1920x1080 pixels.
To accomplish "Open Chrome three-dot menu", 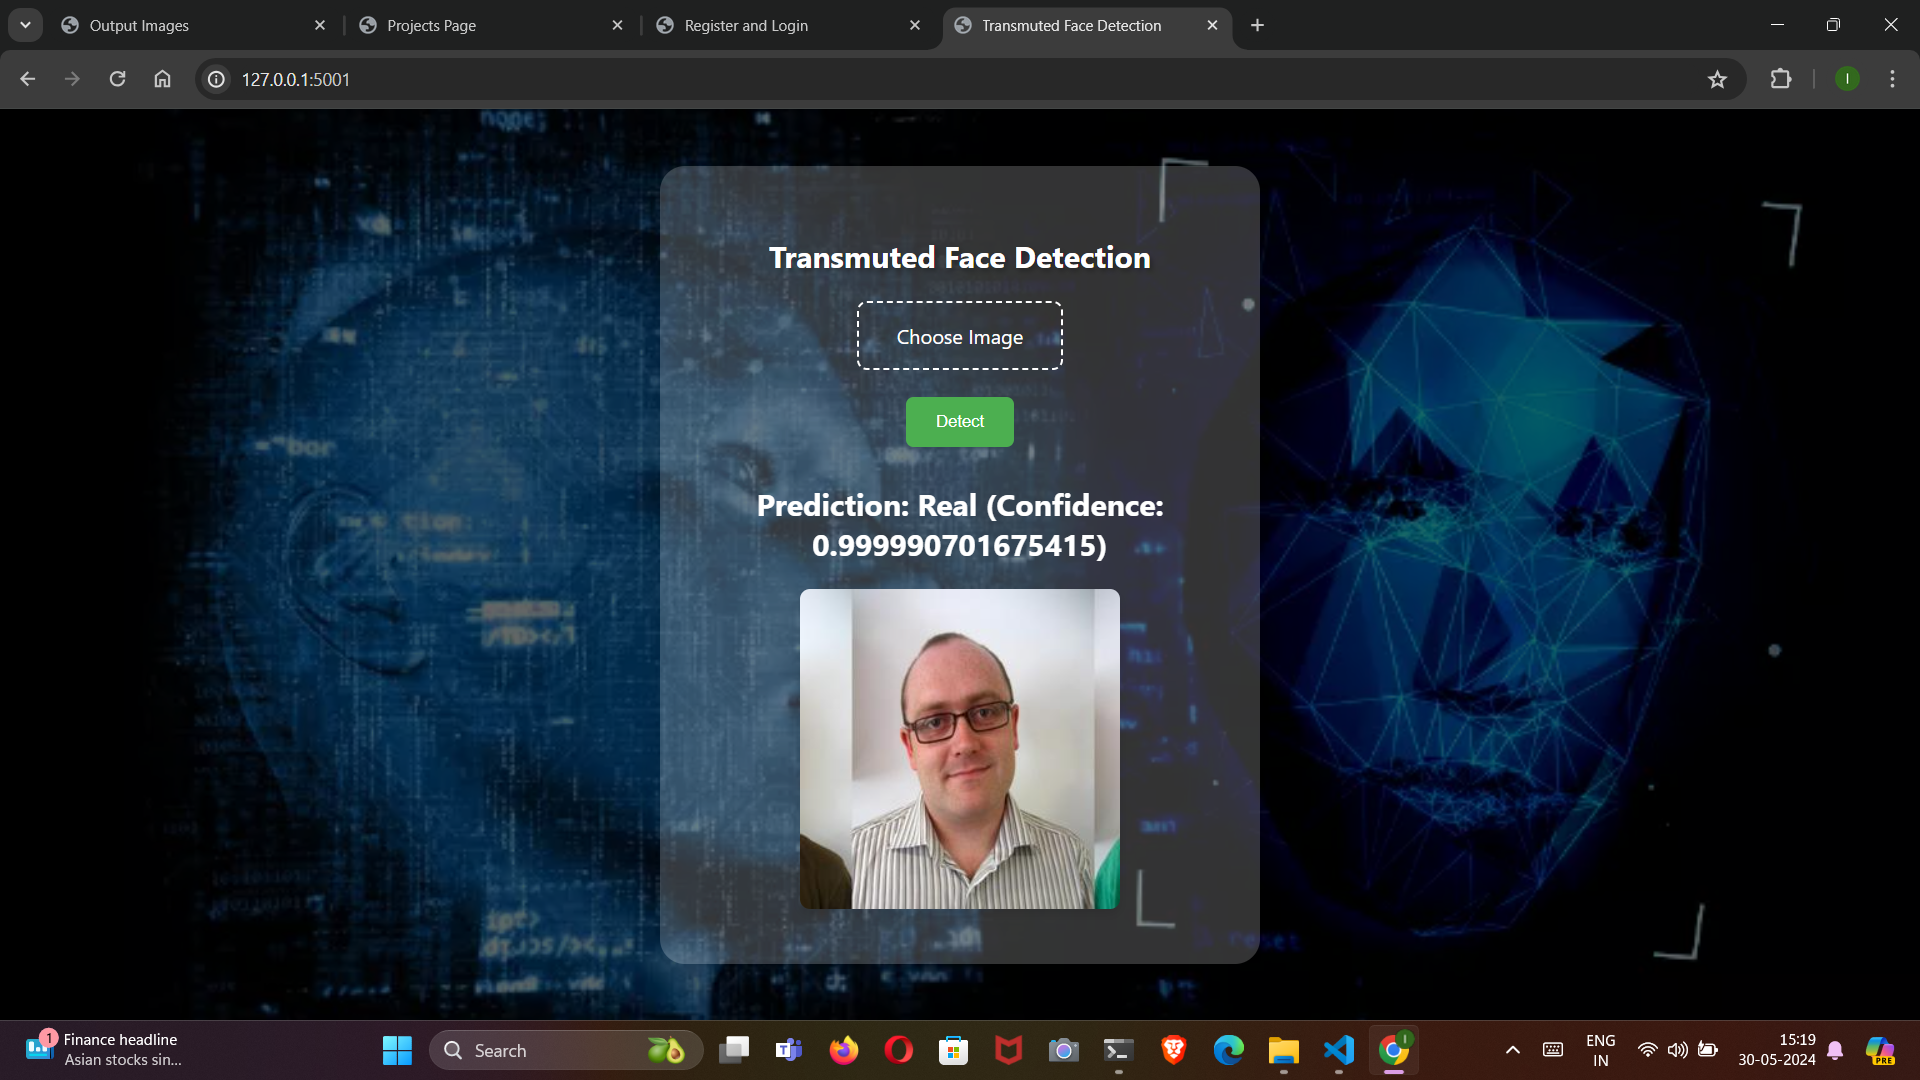I will 1892,79.
